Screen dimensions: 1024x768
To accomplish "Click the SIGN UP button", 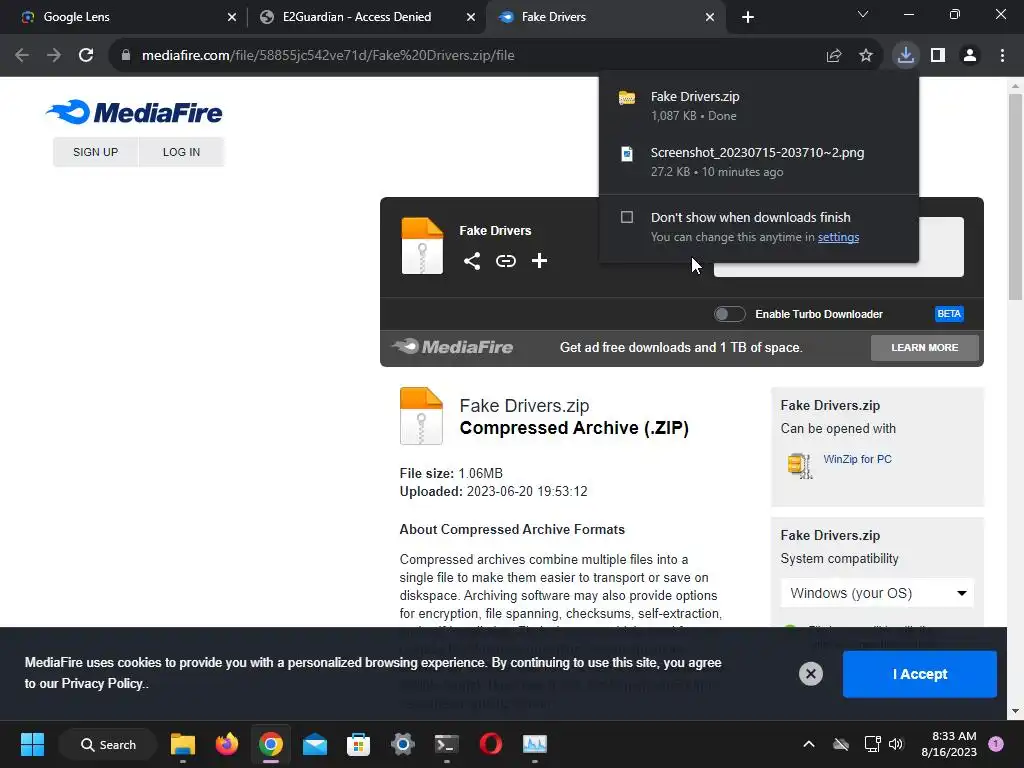I will coord(95,152).
